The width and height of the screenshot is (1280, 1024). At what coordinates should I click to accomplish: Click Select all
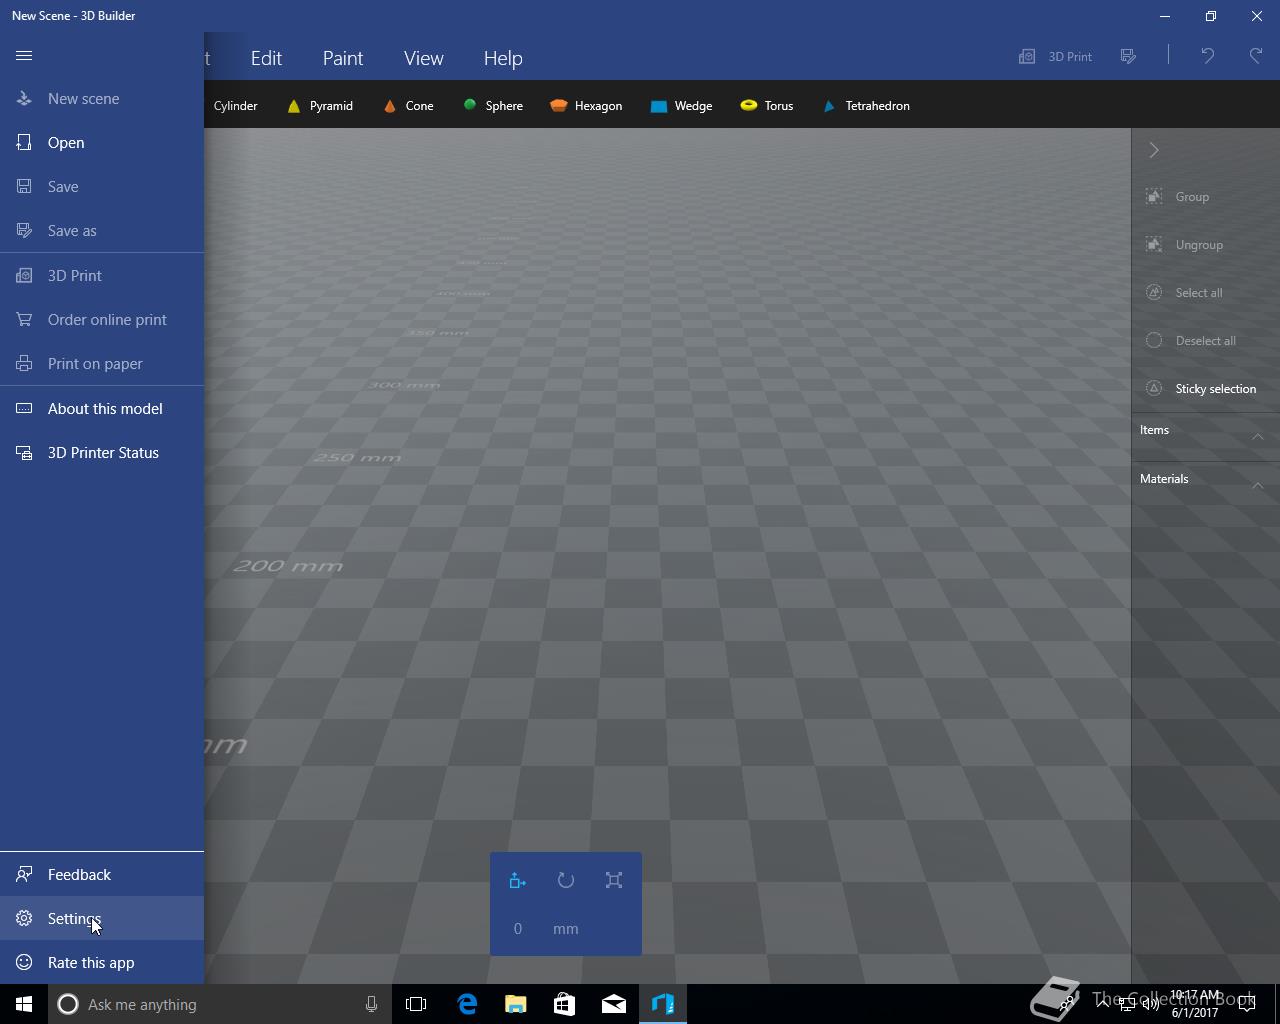coord(1206,293)
